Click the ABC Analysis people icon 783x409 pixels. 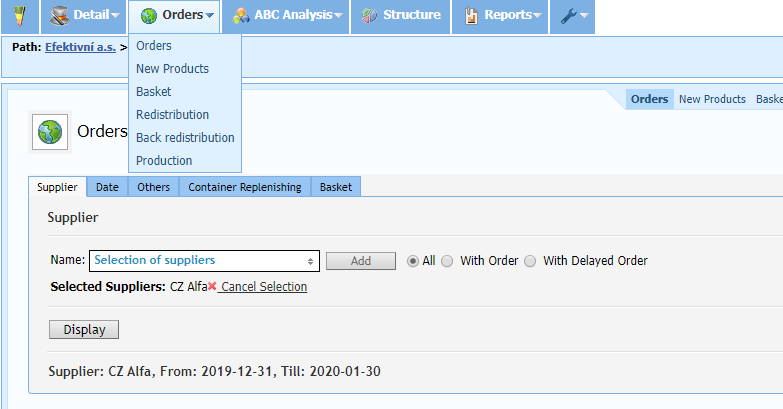pos(241,16)
